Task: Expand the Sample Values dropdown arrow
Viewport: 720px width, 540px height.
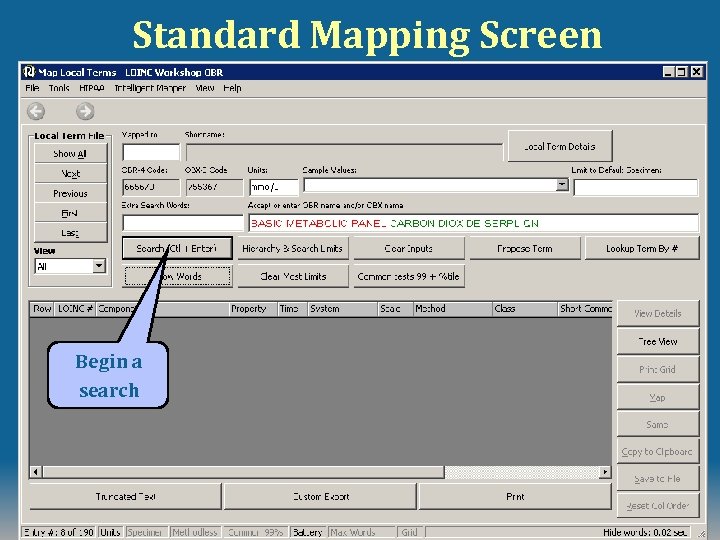Action: (x=562, y=185)
